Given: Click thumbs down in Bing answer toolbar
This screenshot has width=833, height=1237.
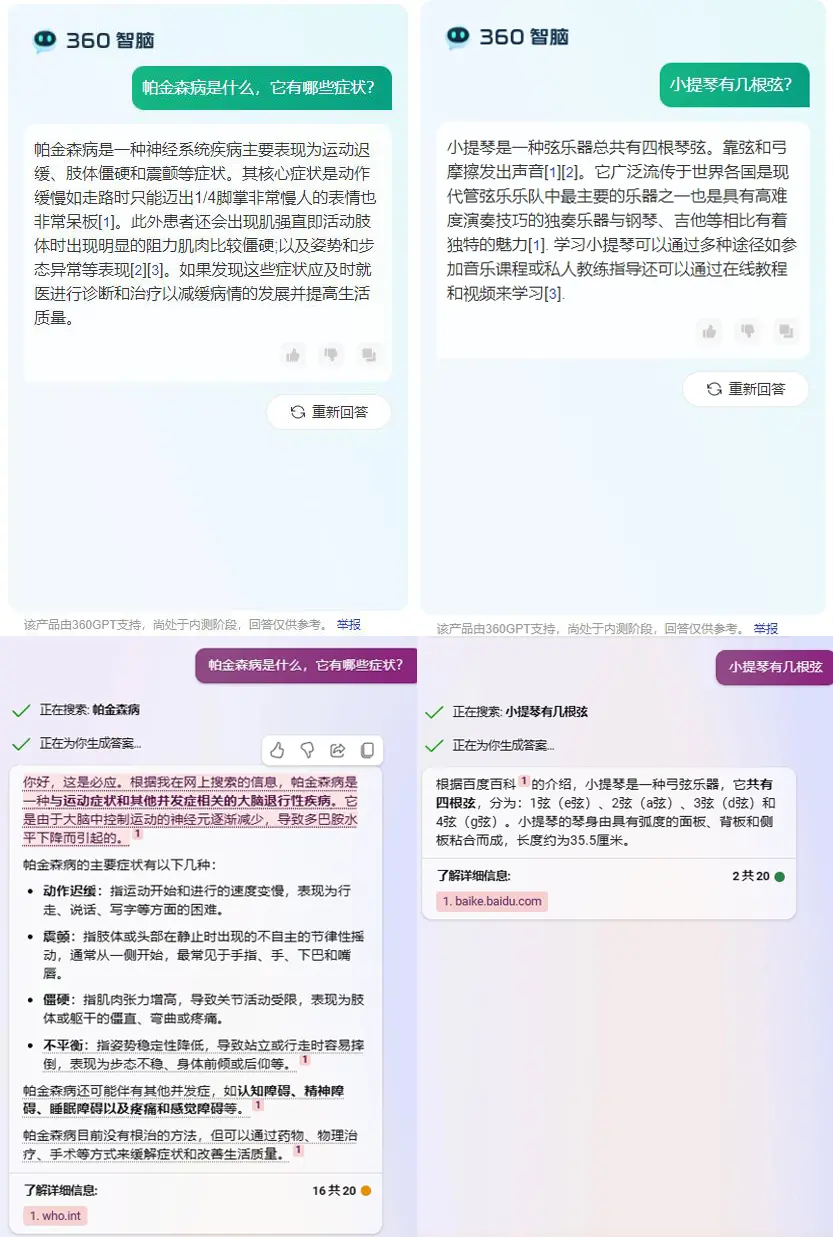Looking at the screenshot, I should point(308,750).
